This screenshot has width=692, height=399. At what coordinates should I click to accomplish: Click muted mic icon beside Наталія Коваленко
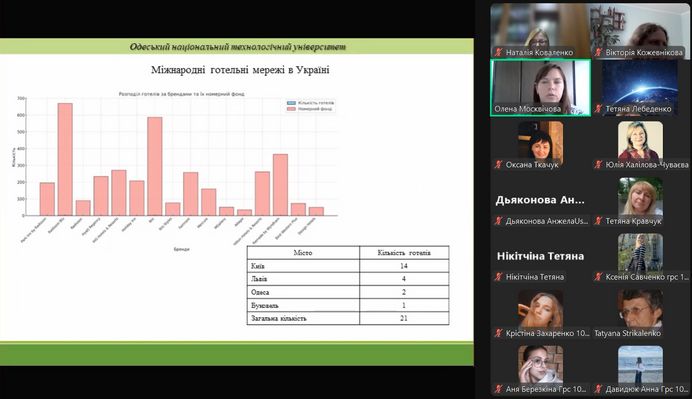click(498, 53)
